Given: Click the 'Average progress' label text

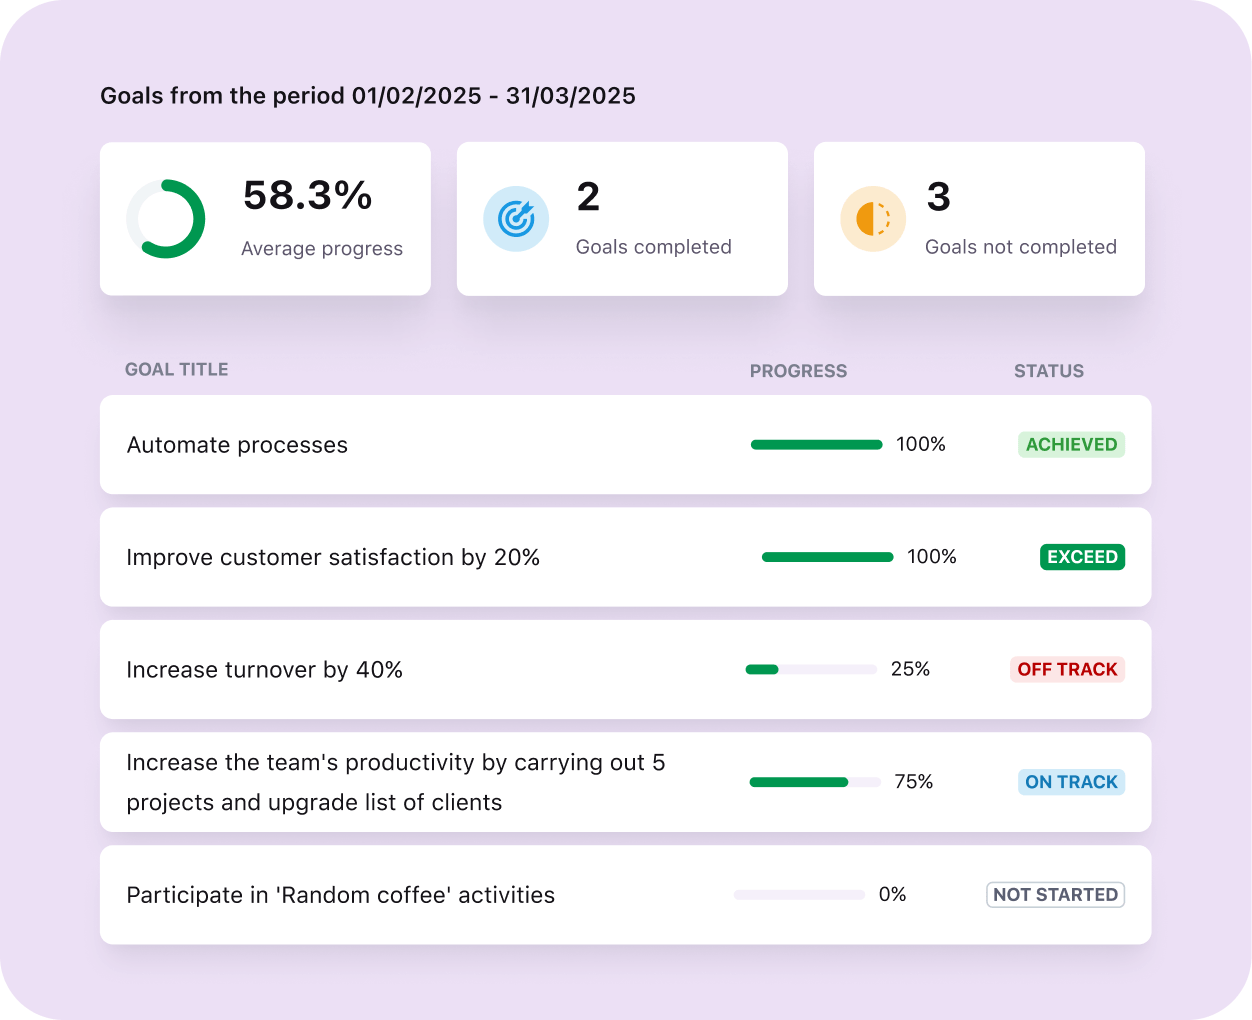Looking at the screenshot, I should pos(322,249).
